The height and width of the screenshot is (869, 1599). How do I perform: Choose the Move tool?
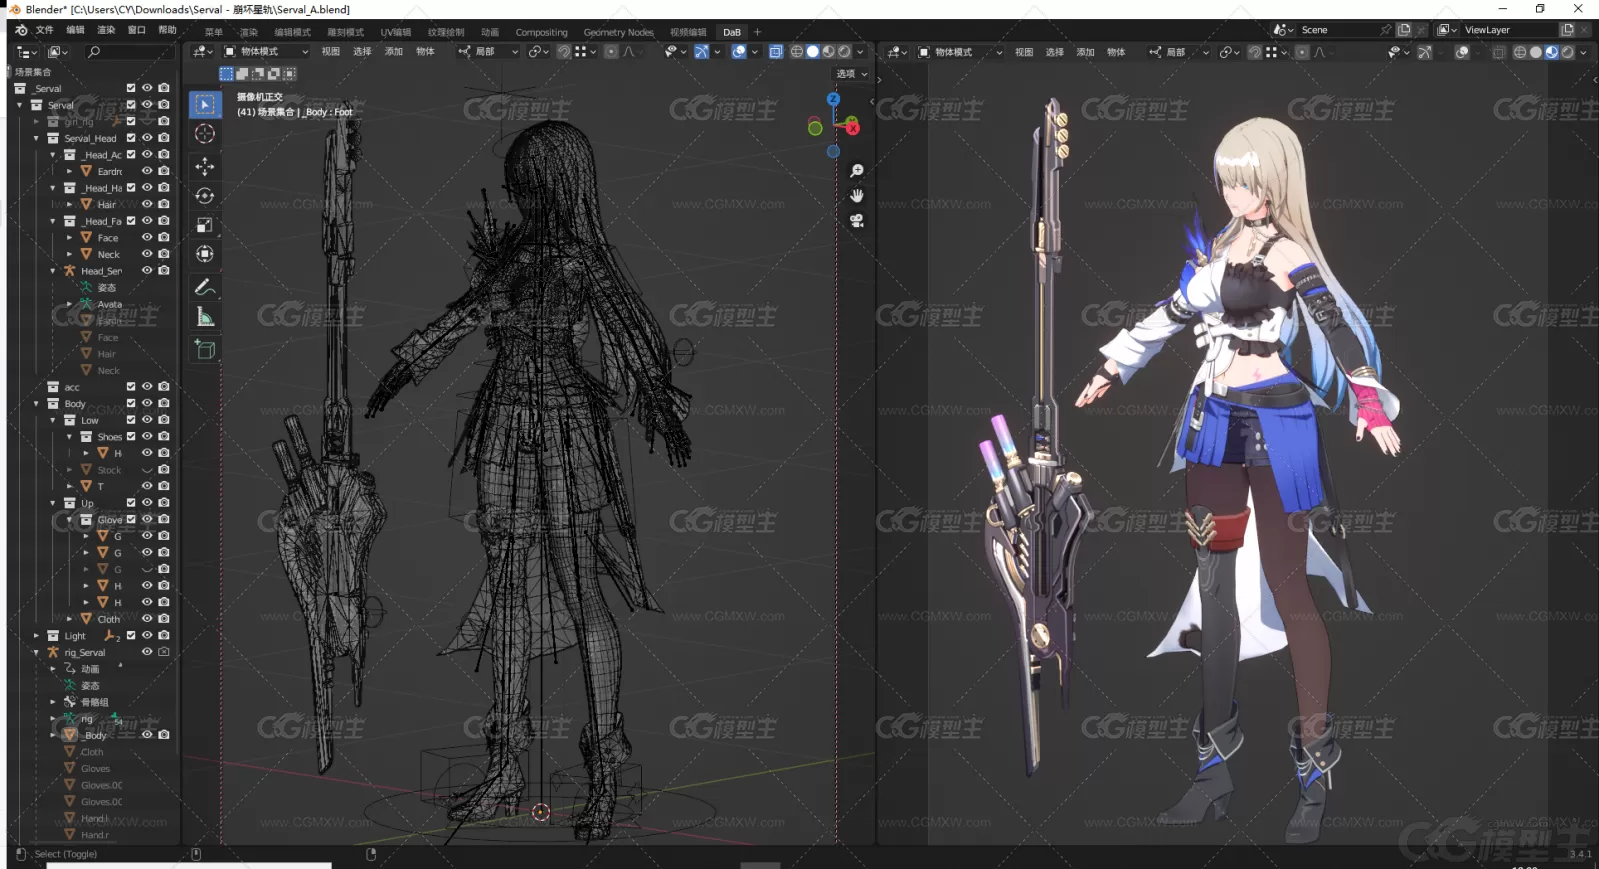tap(205, 166)
